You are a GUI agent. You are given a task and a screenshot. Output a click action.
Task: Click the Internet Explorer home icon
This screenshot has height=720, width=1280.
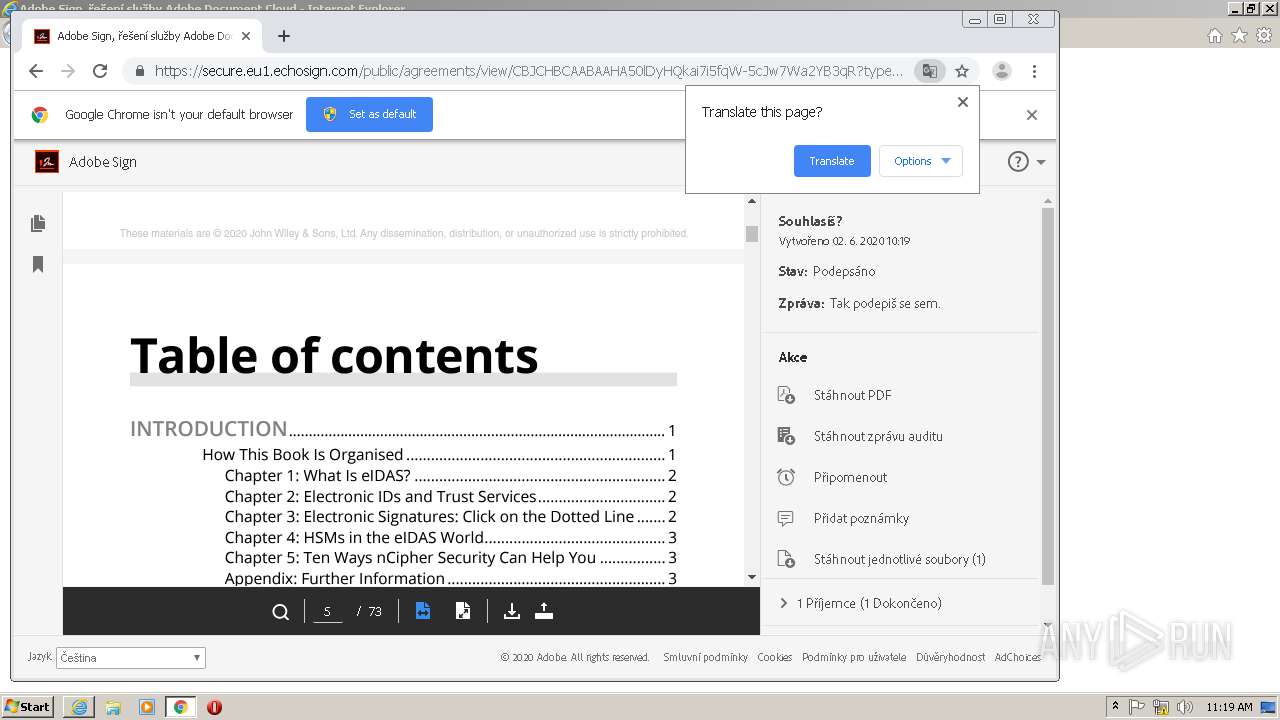click(1215, 36)
